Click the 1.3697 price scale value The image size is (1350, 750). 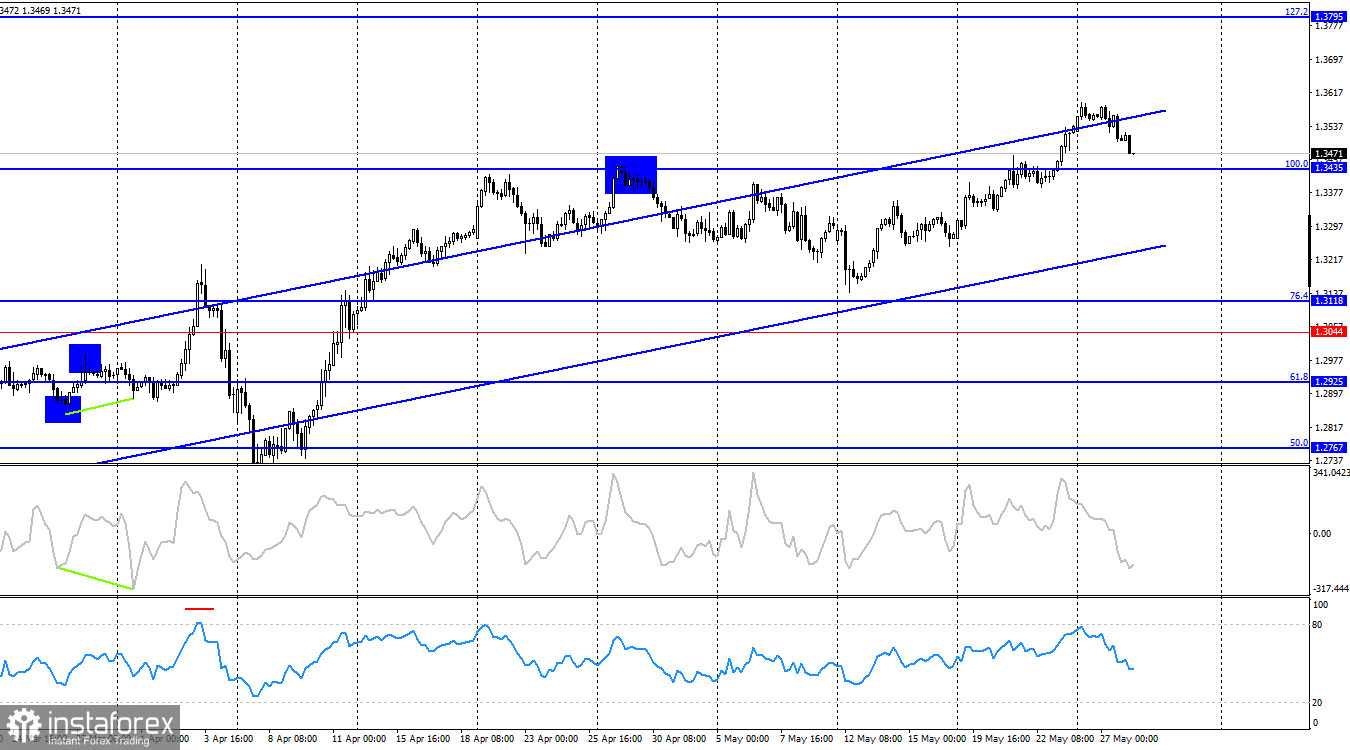pyautogui.click(x=1329, y=60)
